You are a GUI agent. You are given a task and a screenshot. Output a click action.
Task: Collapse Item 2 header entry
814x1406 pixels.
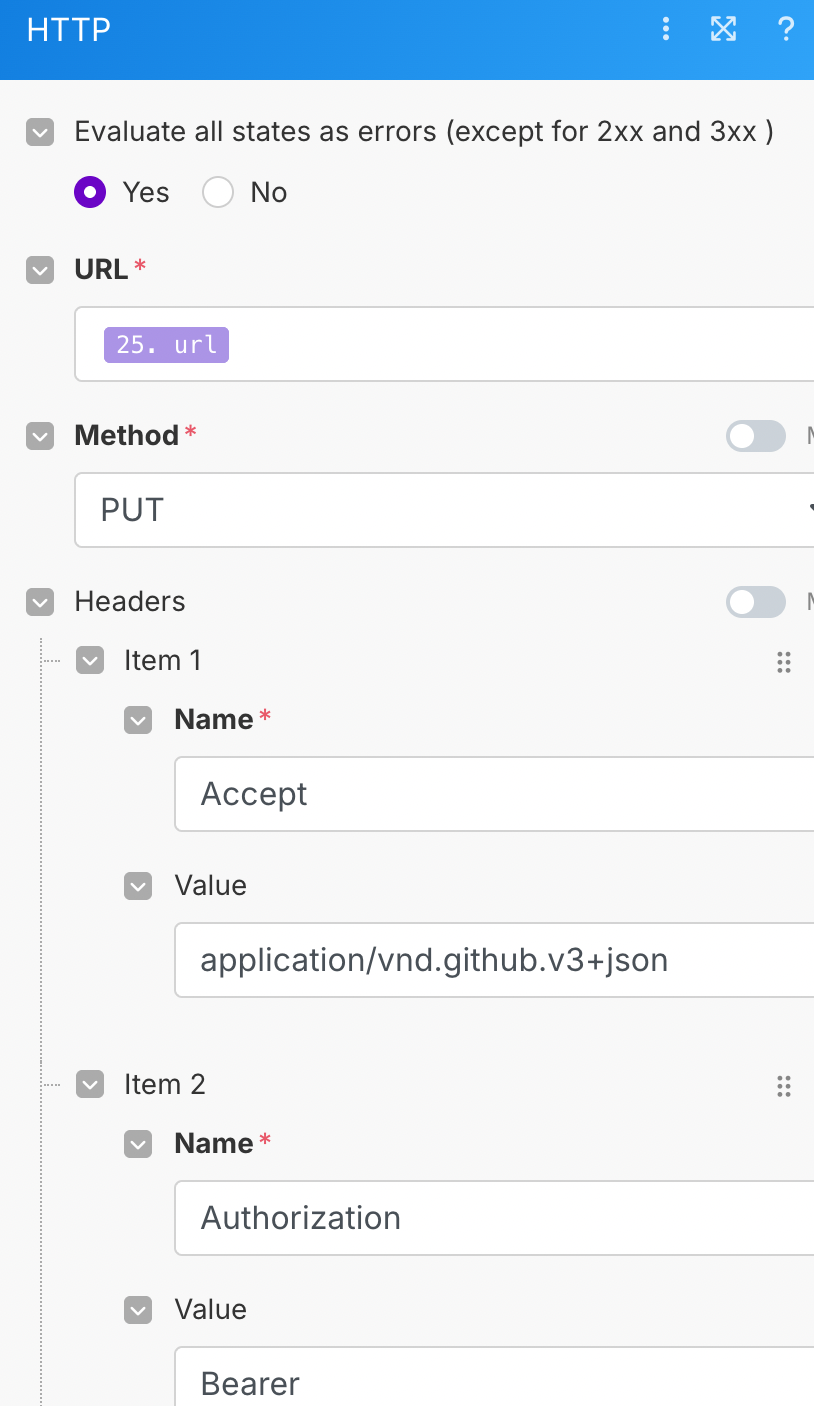tap(90, 1085)
